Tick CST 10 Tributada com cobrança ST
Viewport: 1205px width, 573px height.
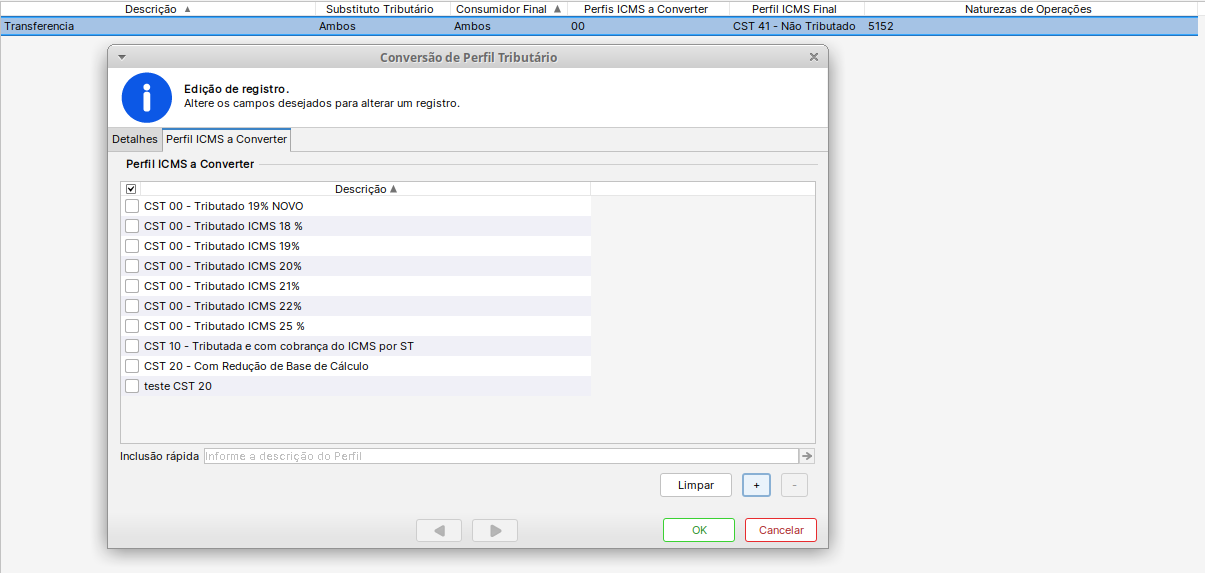point(132,346)
